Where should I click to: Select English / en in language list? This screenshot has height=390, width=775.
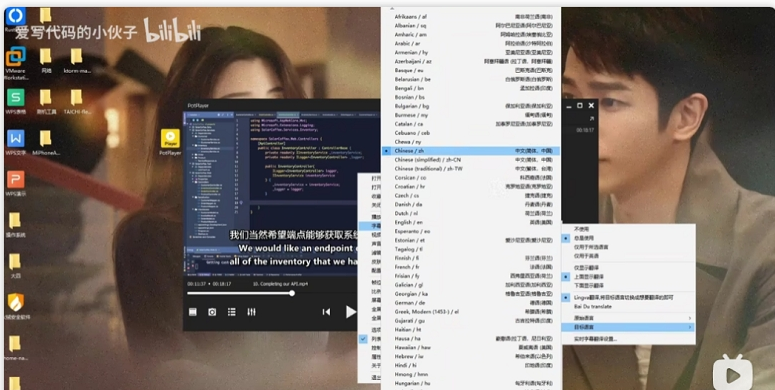(471, 222)
